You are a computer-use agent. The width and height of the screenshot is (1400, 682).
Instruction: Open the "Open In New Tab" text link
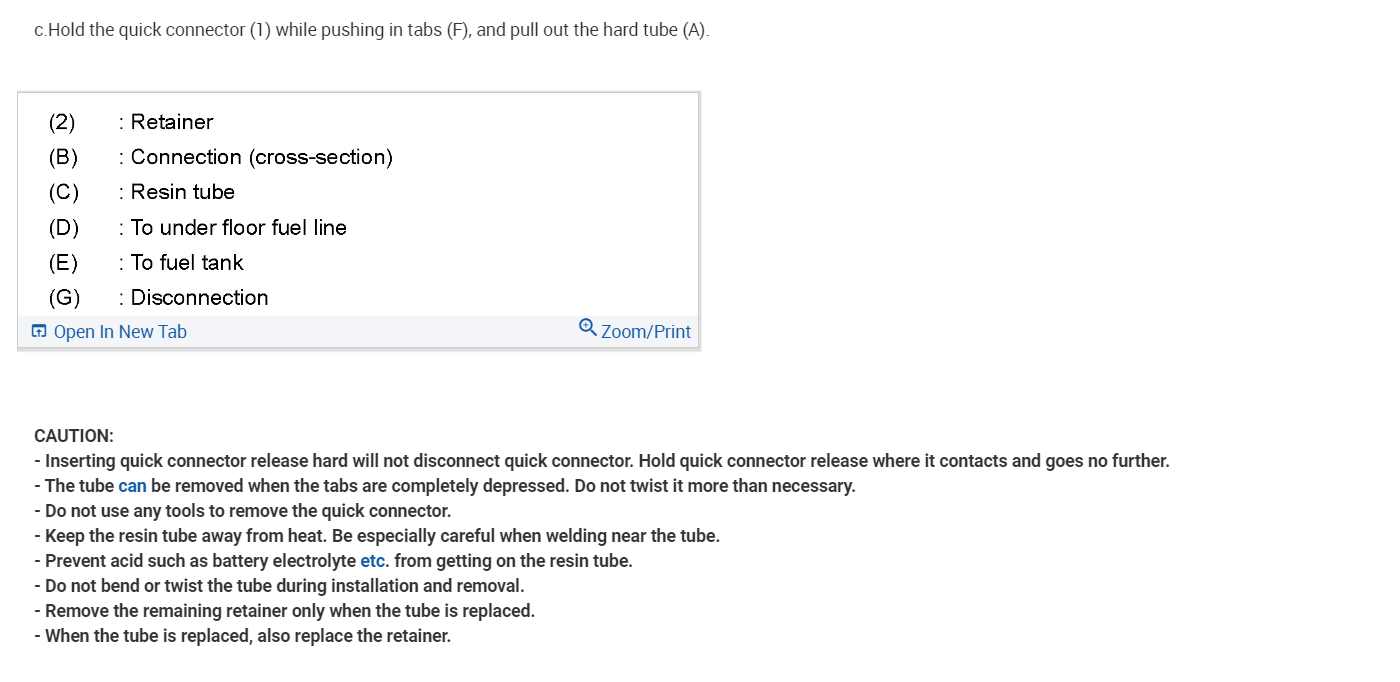tap(120, 332)
